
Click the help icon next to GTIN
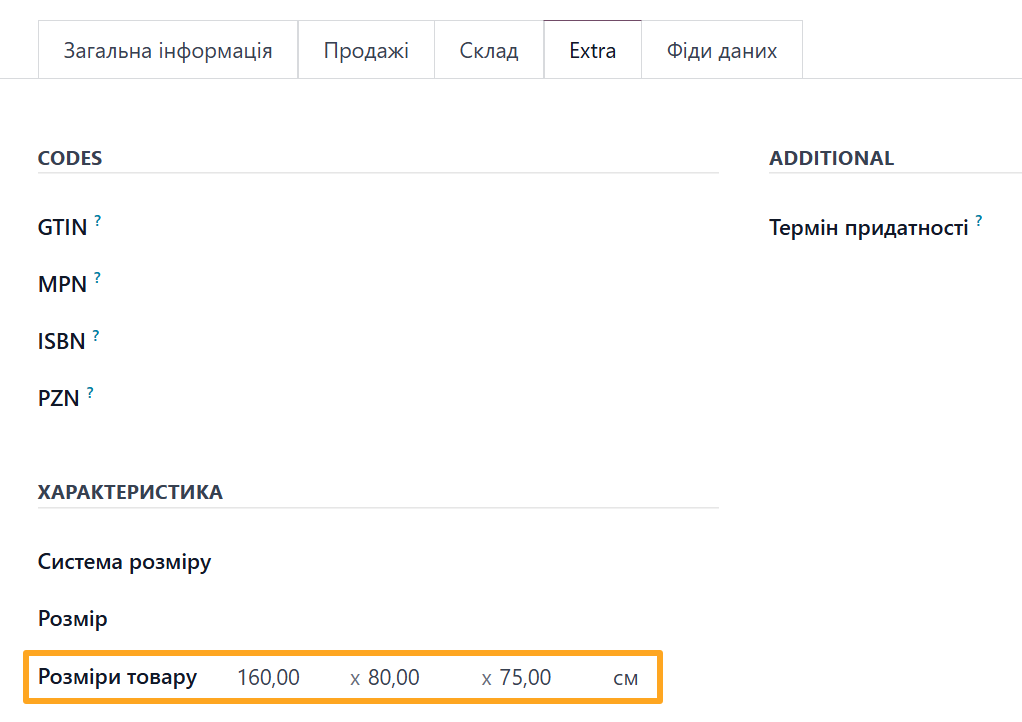pos(98,220)
